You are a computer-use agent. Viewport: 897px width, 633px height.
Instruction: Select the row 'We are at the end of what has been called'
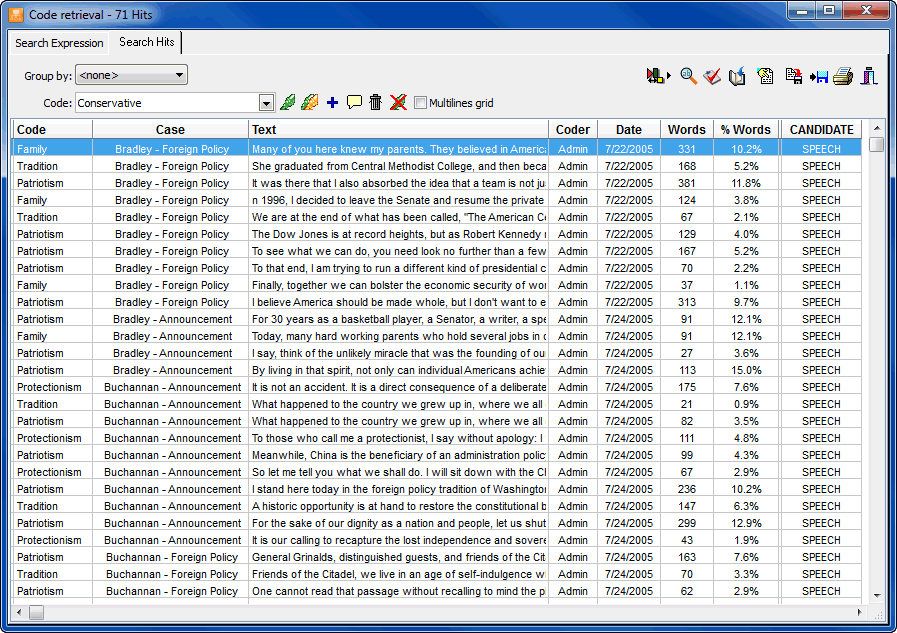click(436, 217)
